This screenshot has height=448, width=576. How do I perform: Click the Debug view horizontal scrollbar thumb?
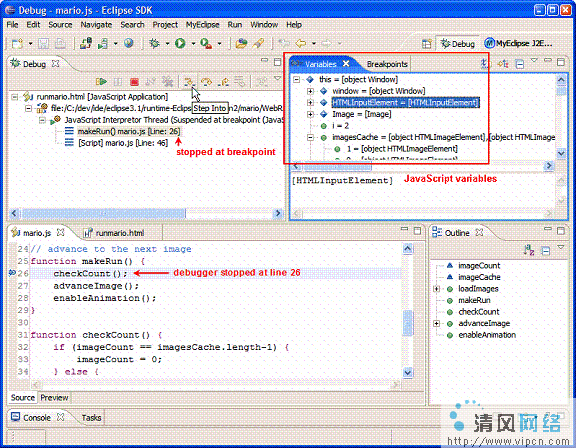(103, 213)
